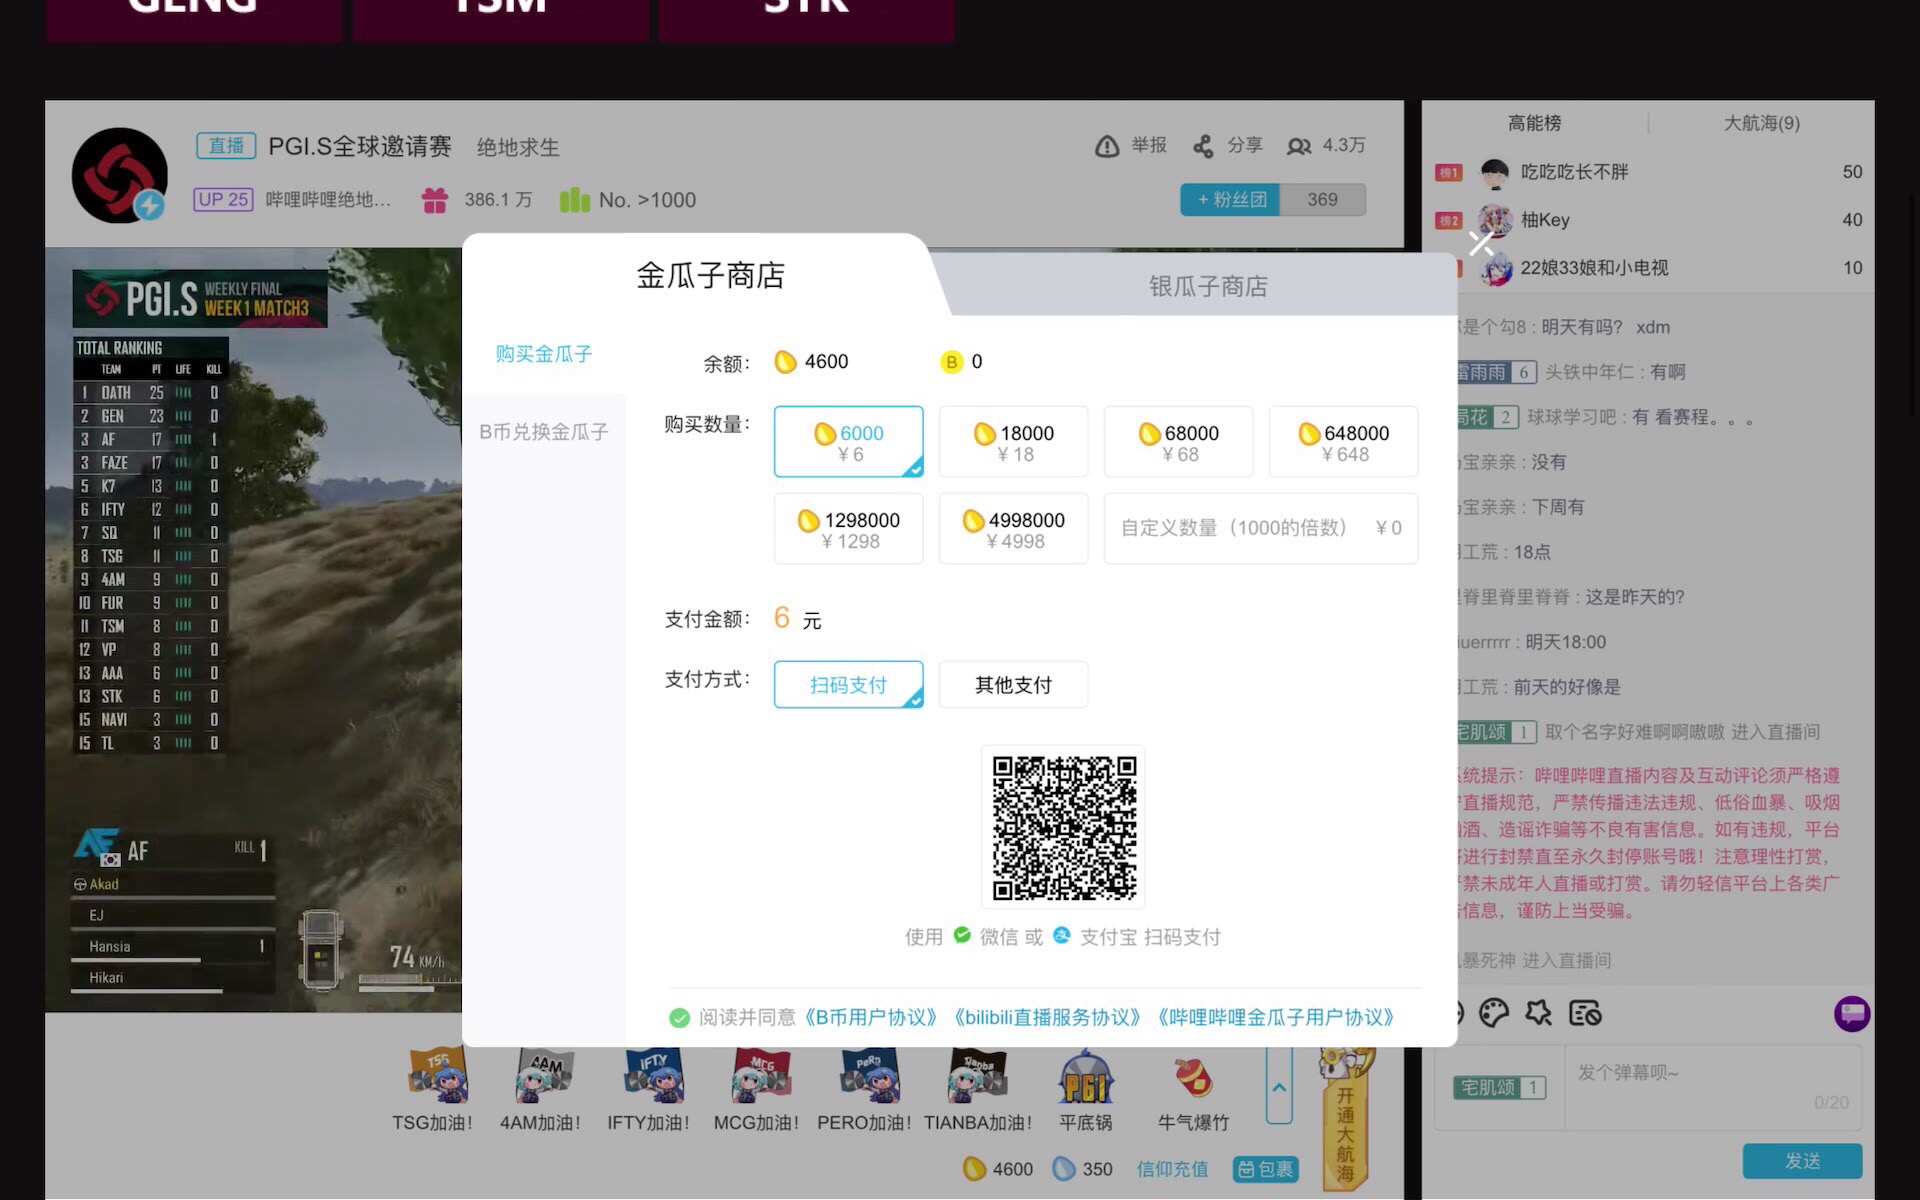The width and height of the screenshot is (1920, 1200).
Task: Click the UP 25 level badge
Action: pyautogui.click(x=223, y=199)
